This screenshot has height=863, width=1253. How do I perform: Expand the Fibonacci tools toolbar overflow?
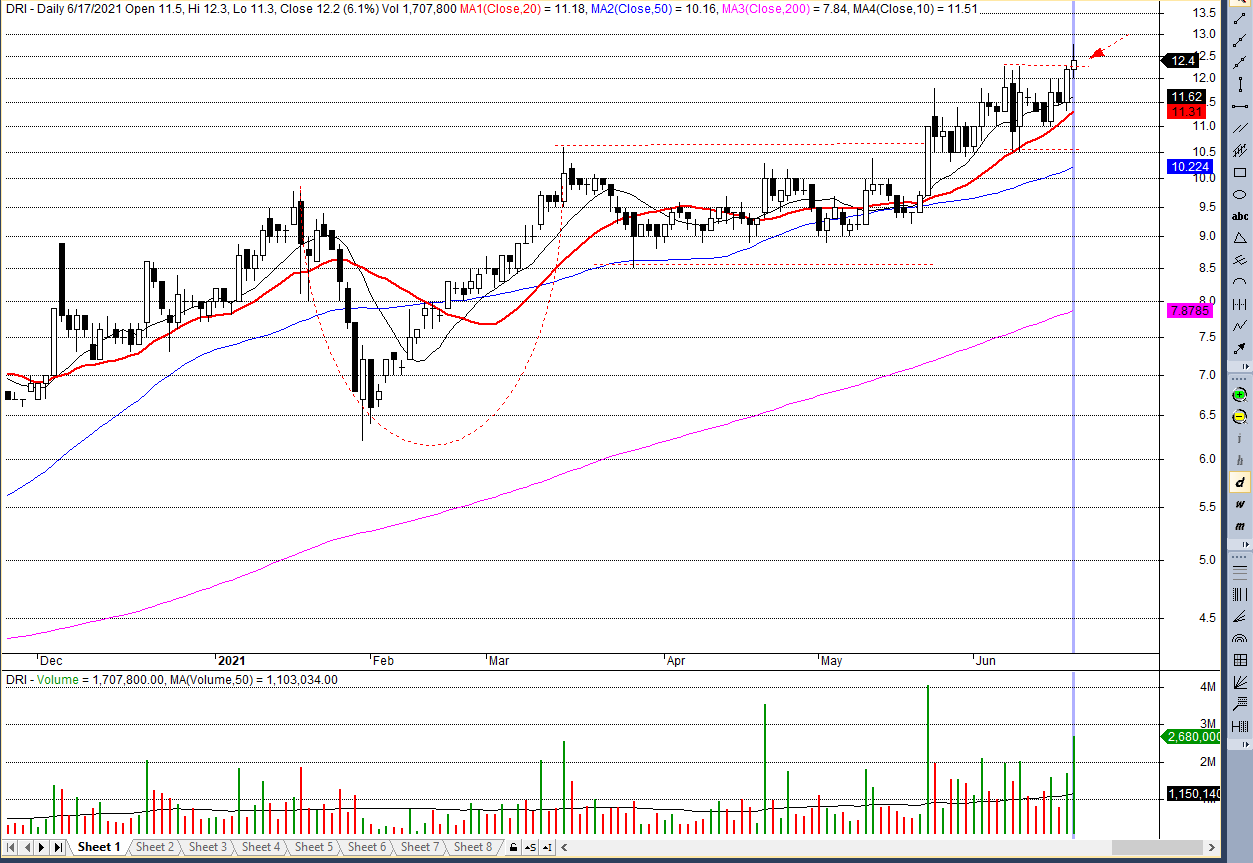(x=1240, y=746)
